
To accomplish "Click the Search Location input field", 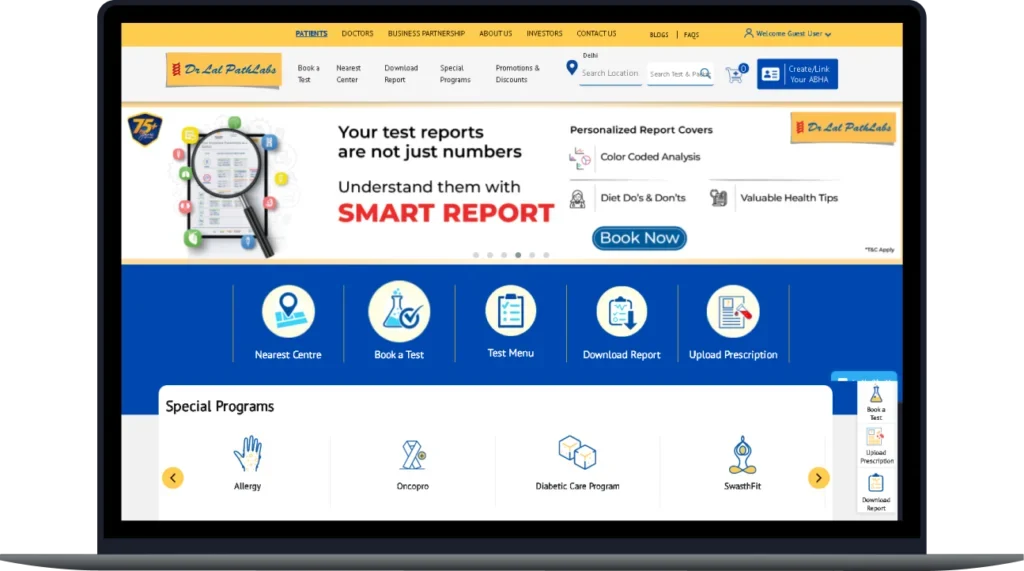I will pyautogui.click(x=610, y=73).
